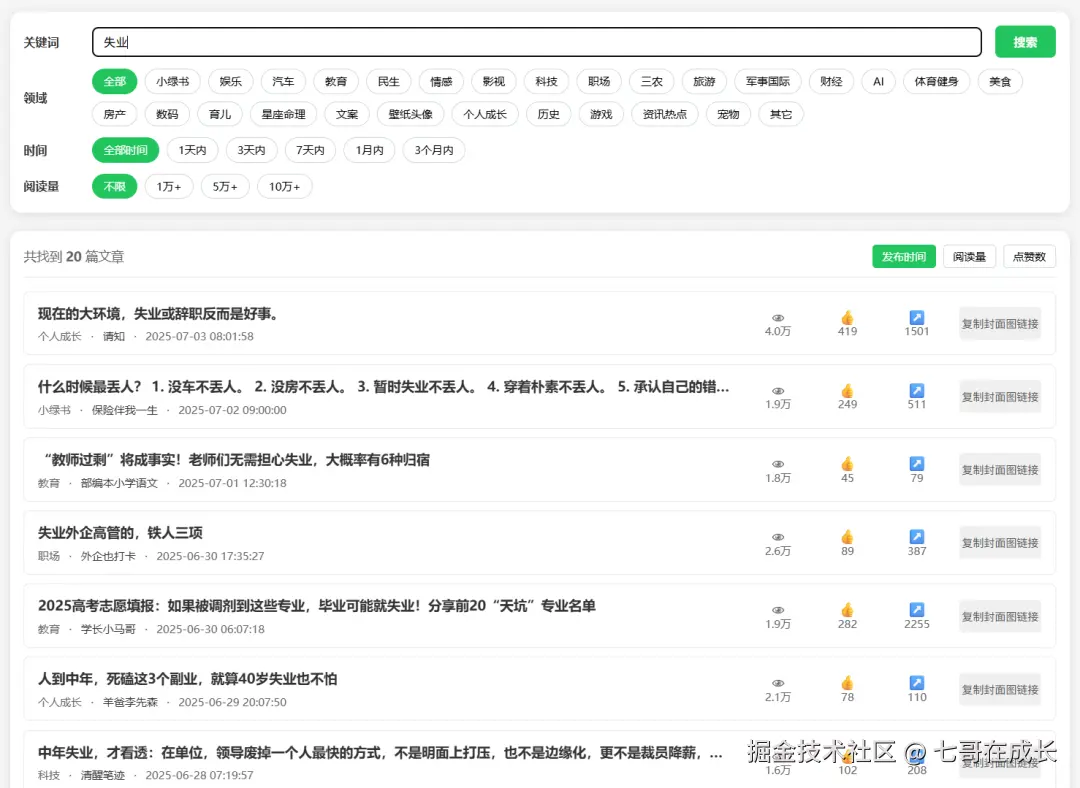Switch to the 科技 category tab
The image size is (1080, 788).
point(546,81)
